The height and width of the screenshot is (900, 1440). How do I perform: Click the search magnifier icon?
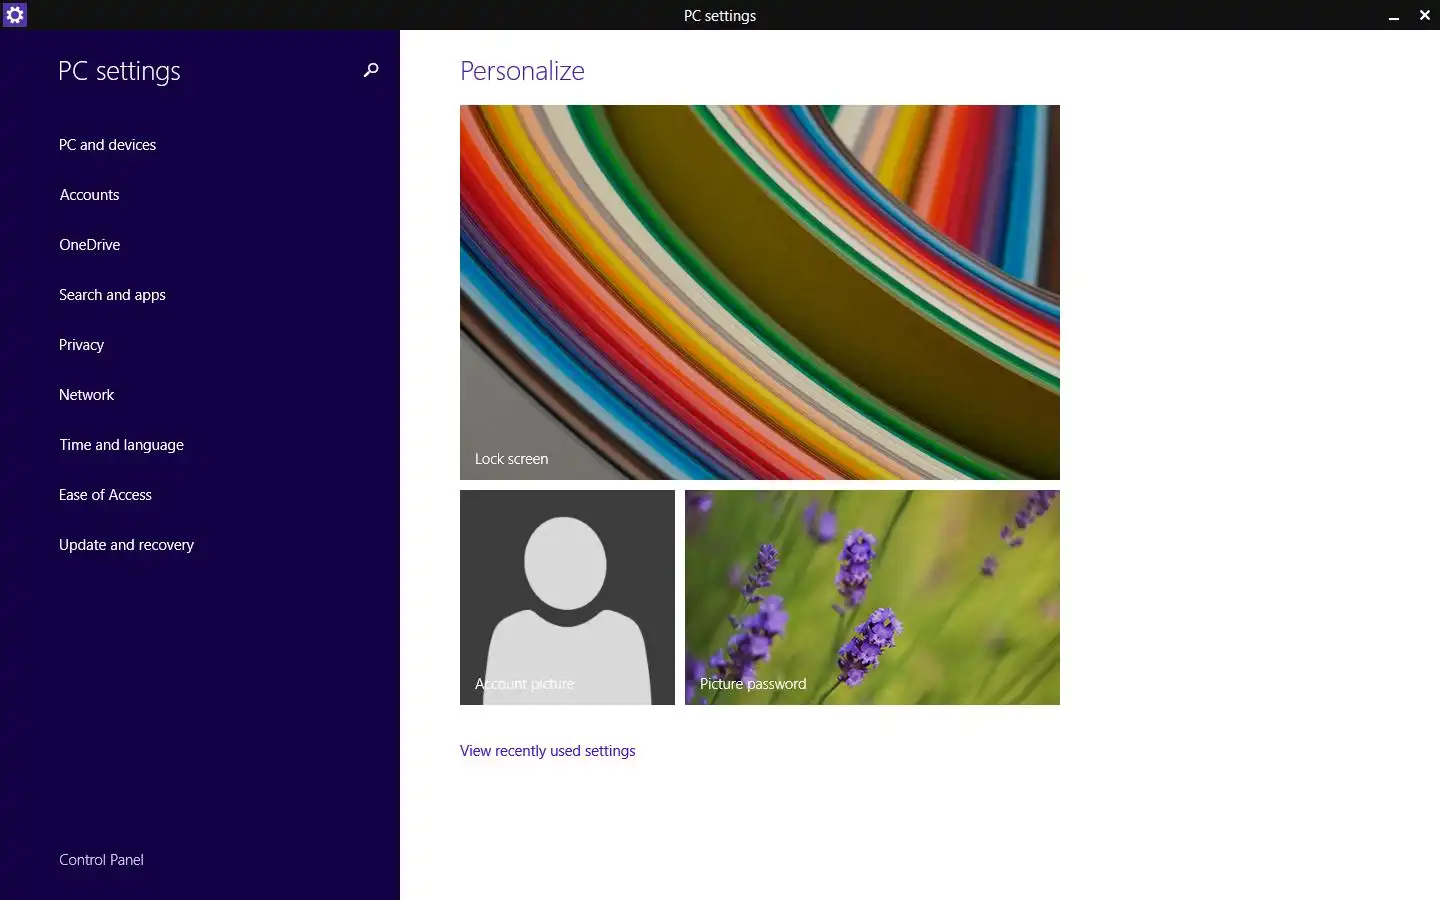pyautogui.click(x=371, y=70)
